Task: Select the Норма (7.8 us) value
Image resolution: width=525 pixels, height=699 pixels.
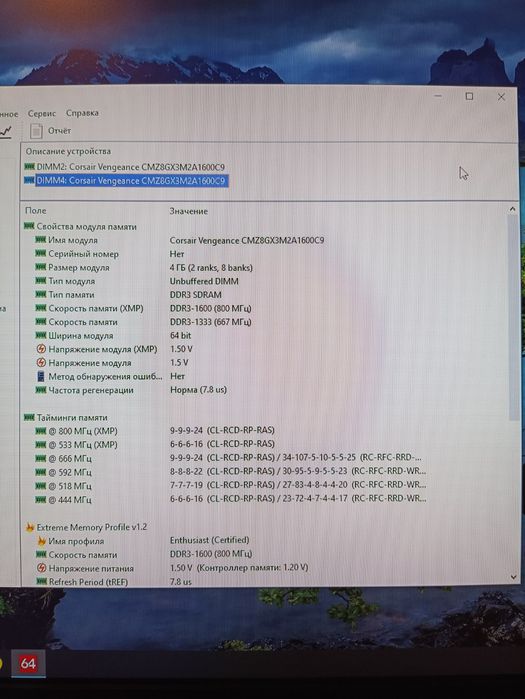Action: tap(198, 390)
